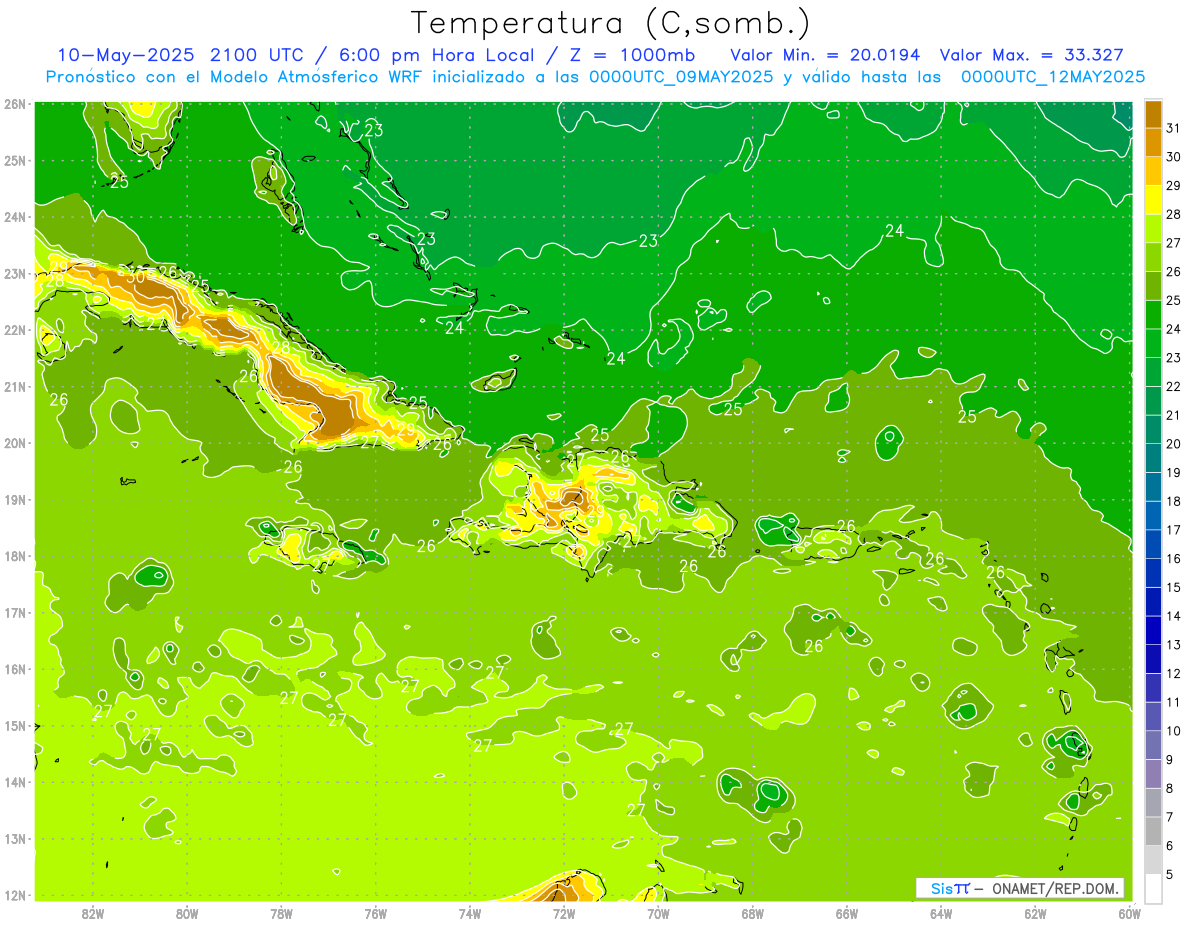
Task: Click the 82W longitude axis label
Action: 93,914
